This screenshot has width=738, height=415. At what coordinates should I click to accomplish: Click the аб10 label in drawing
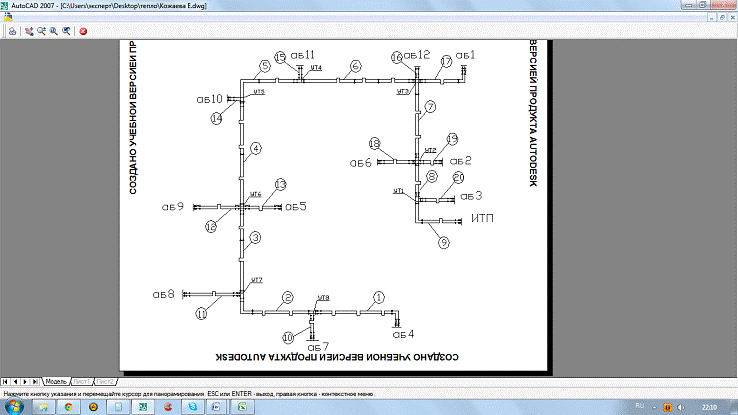click(209, 99)
